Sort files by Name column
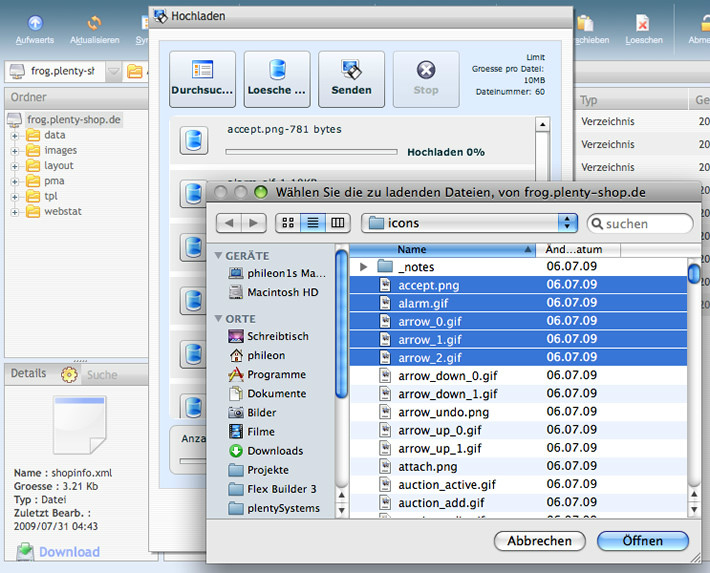710x573 pixels. [442, 250]
